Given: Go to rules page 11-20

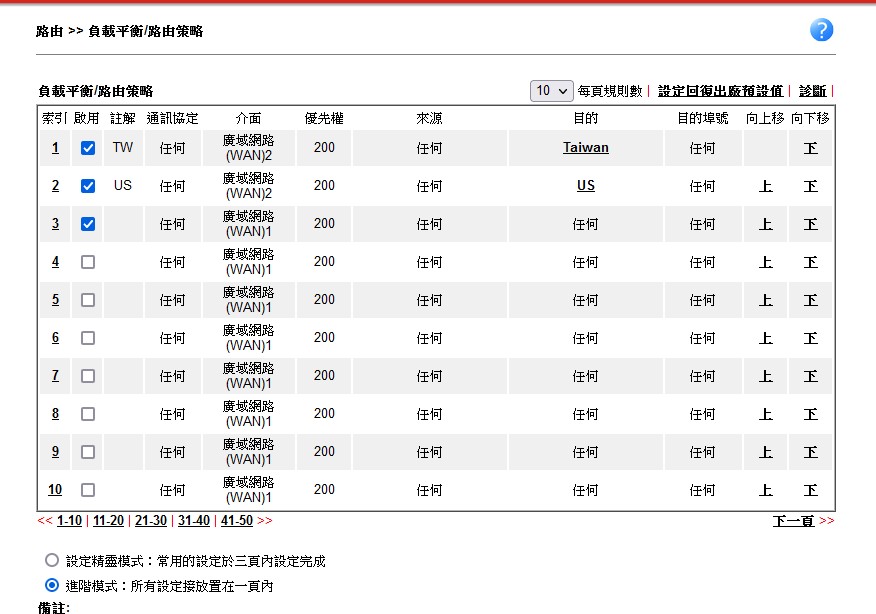Looking at the screenshot, I should 108,521.
